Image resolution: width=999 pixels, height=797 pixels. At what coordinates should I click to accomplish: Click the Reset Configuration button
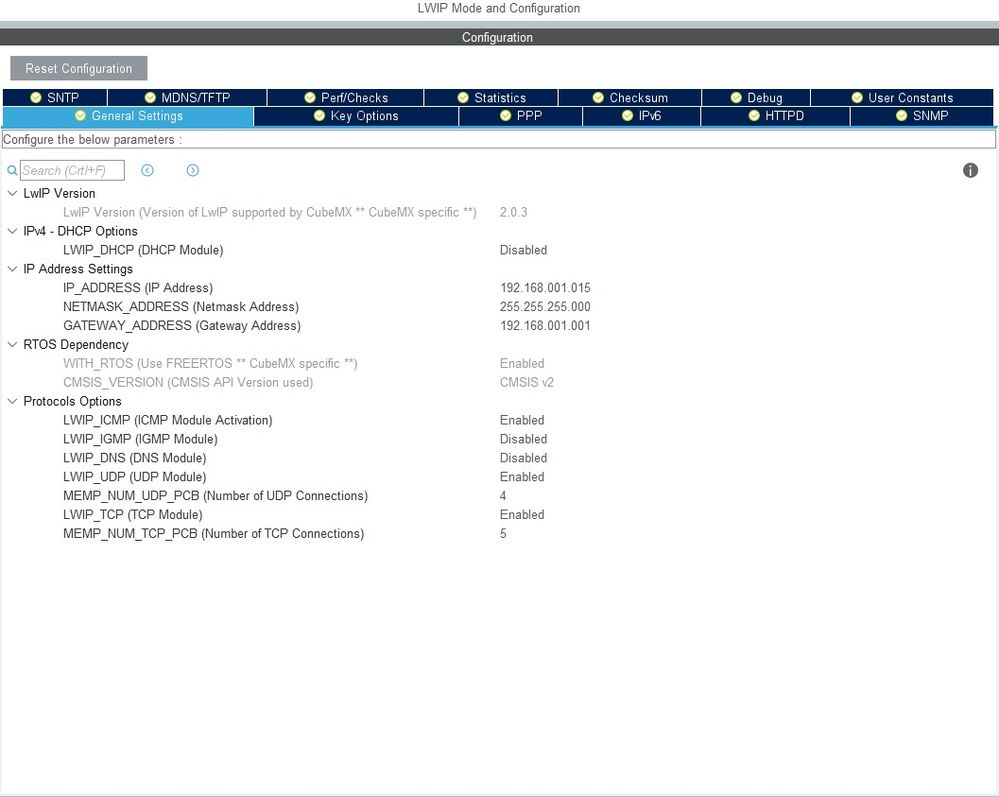[79, 68]
